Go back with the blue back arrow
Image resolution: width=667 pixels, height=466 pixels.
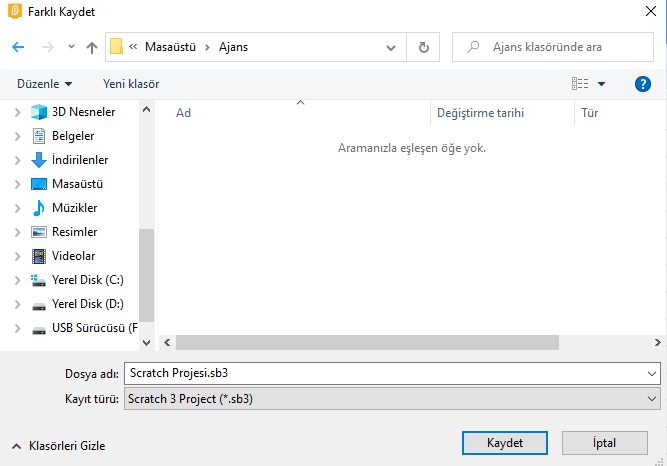(x=18, y=47)
